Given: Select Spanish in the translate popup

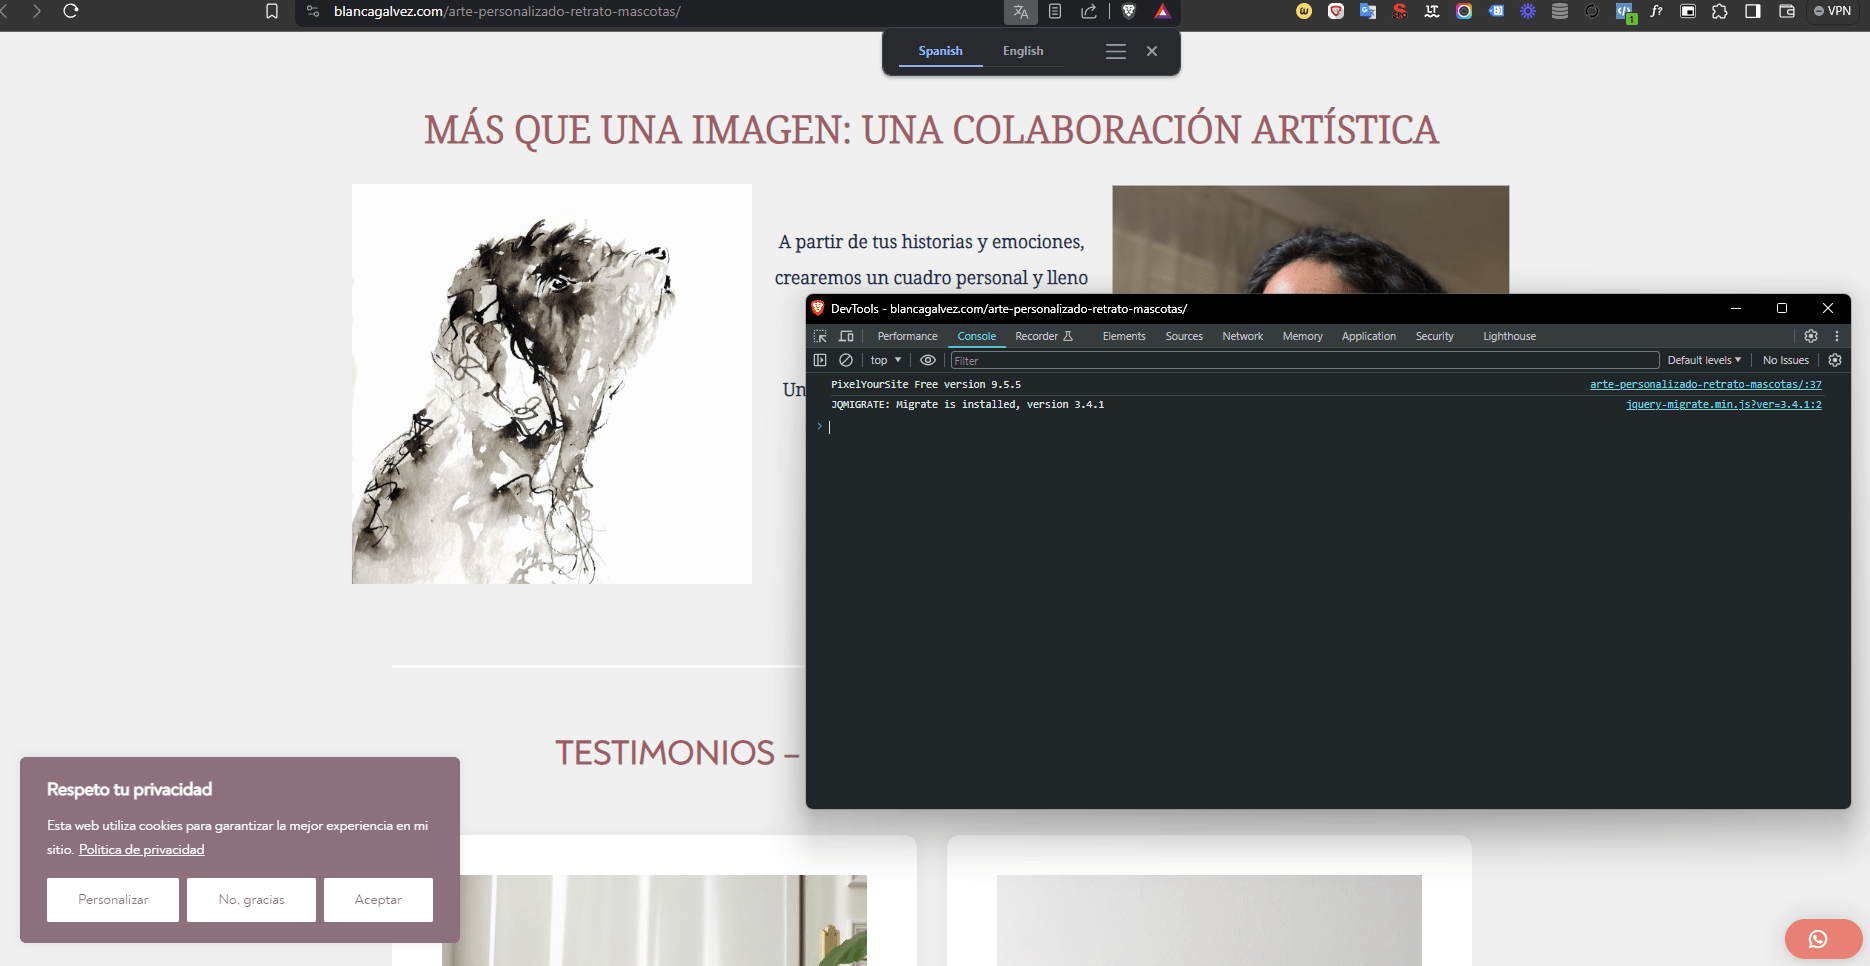Looking at the screenshot, I should [x=940, y=51].
